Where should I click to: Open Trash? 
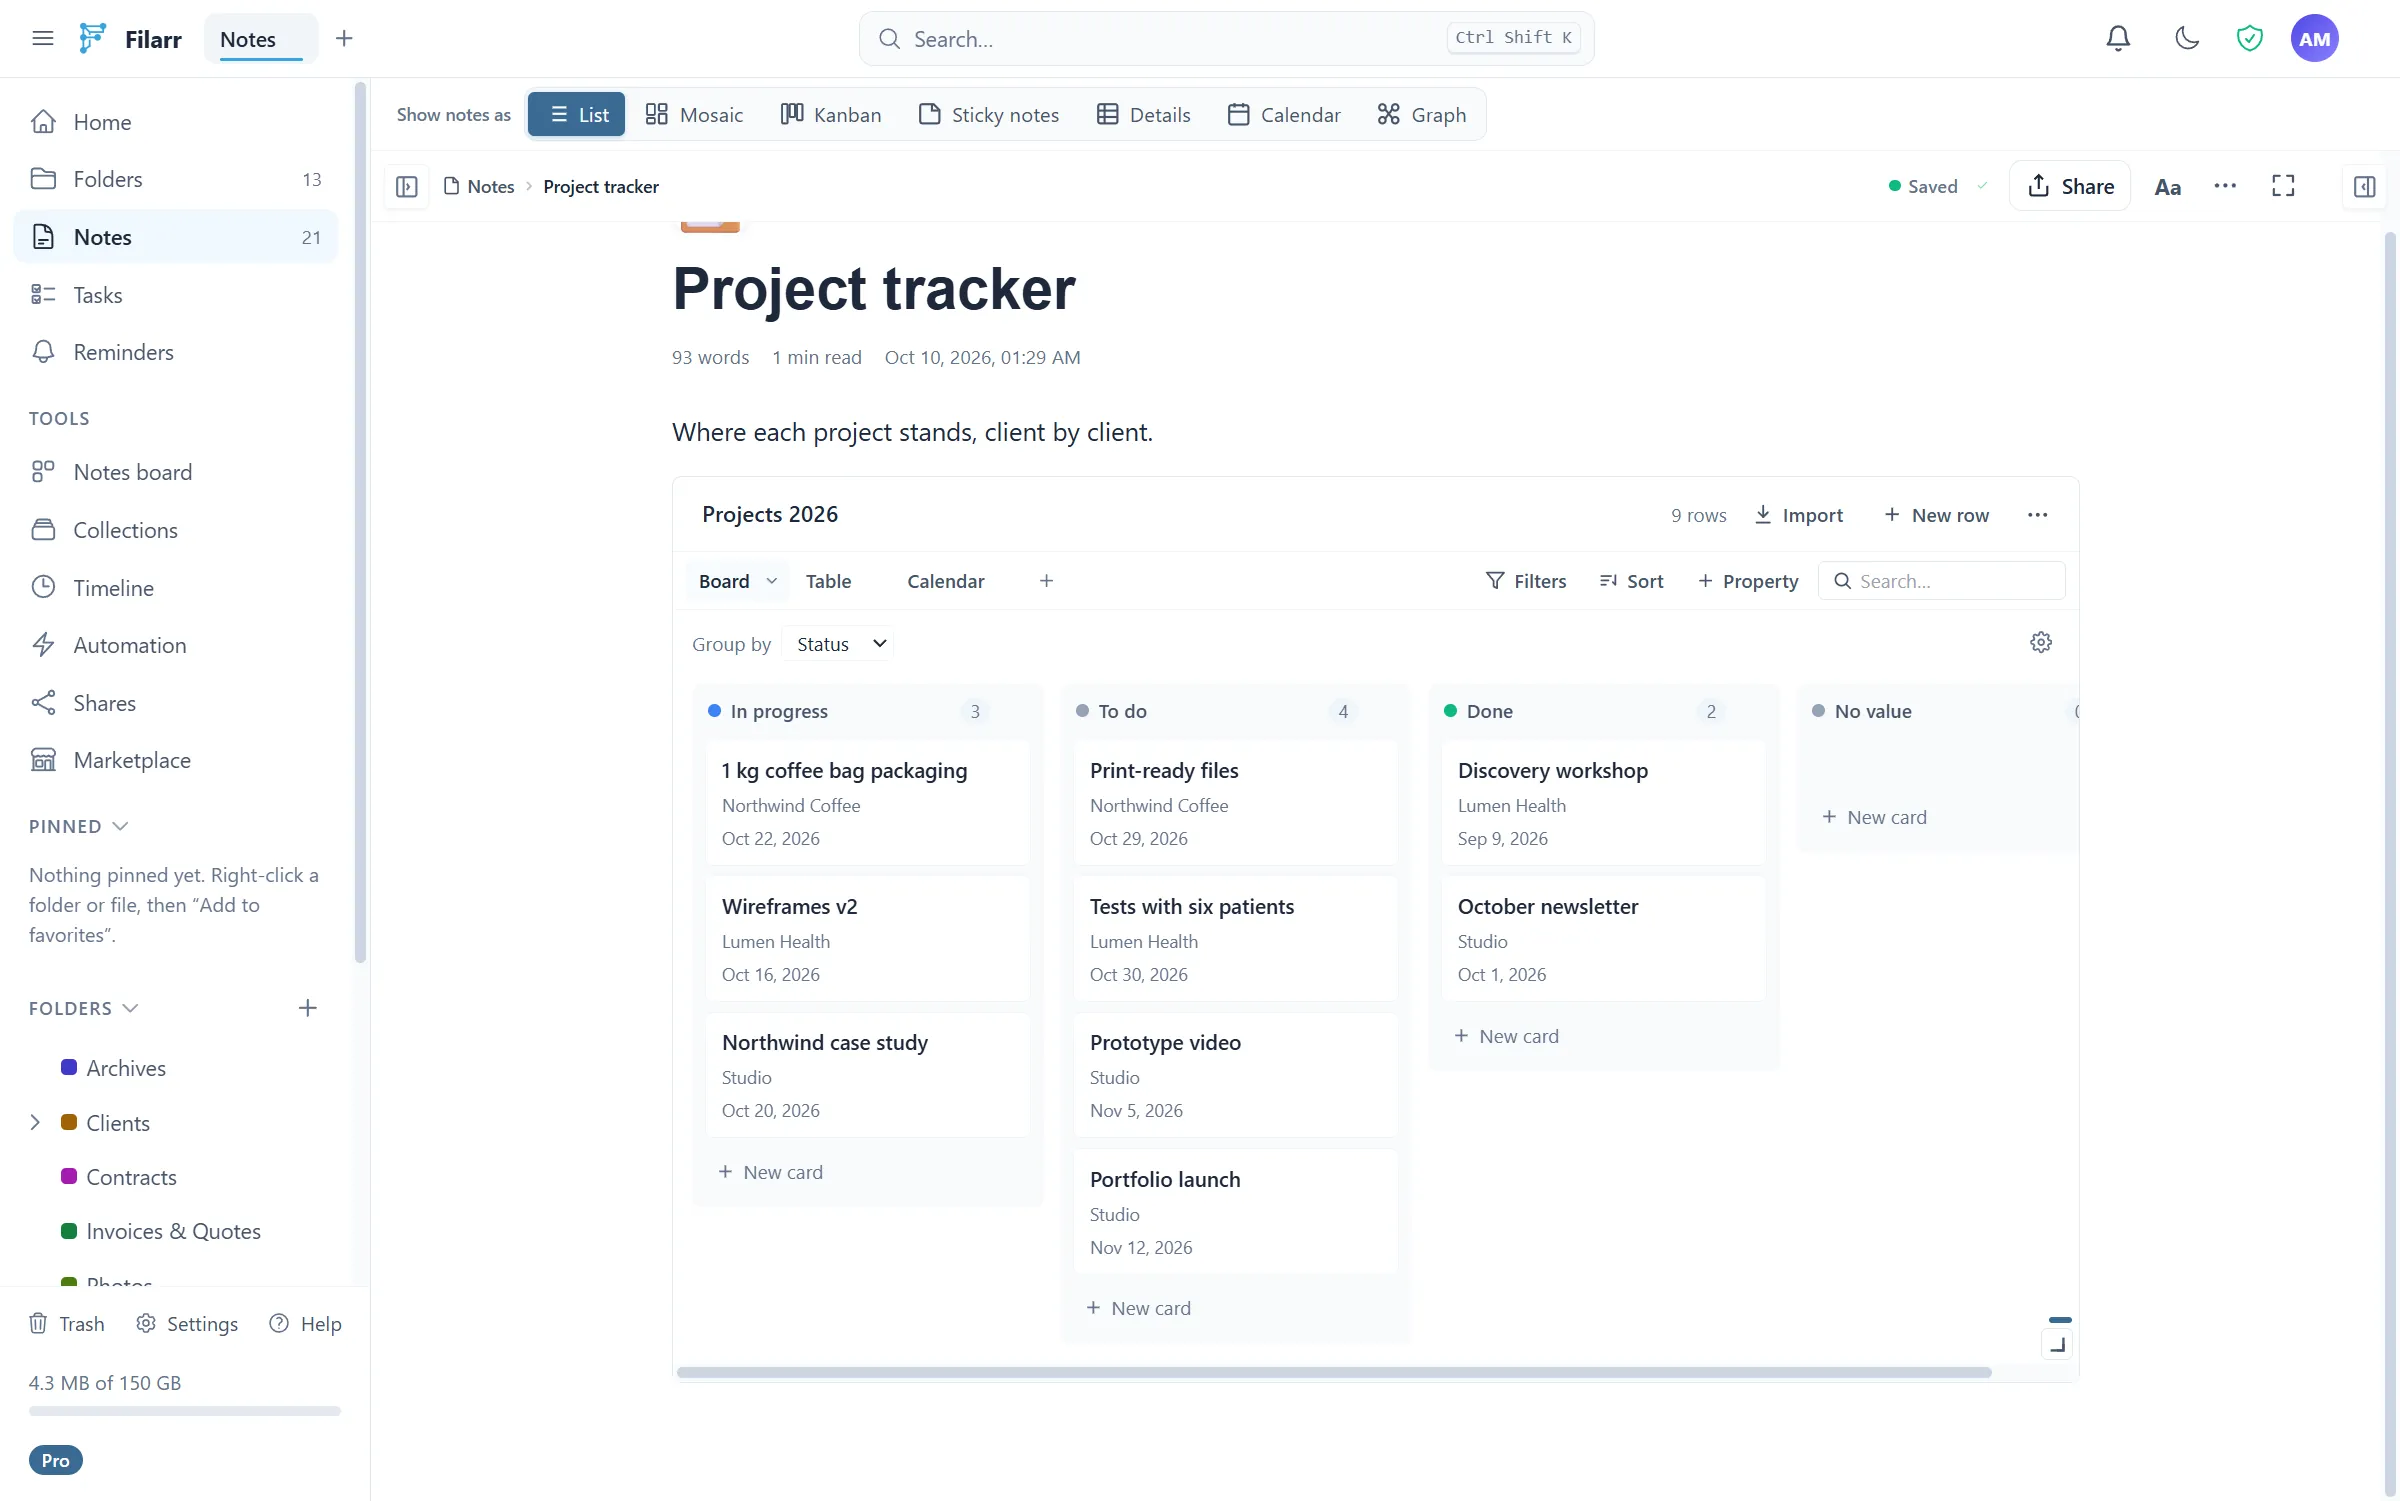(x=66, y=1324)
